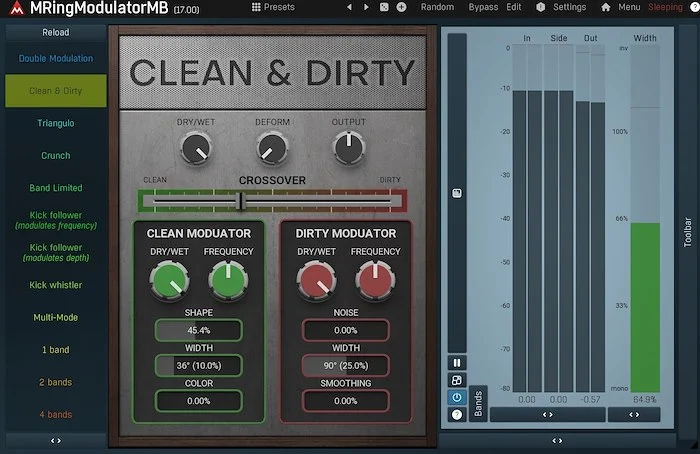The image size is (700, 454).
Task: Go to previous preset arrow
Action: click(x=350, y=7)
